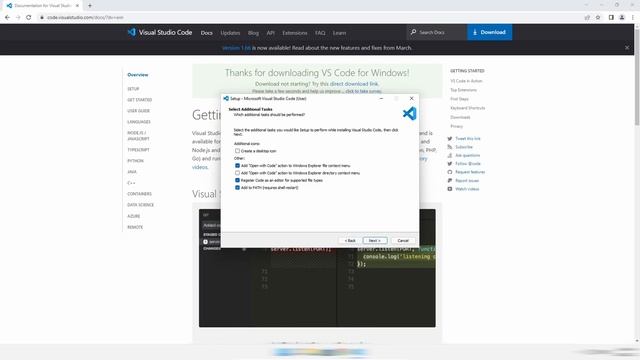Click the browser forward arrow
Viewport: 640px width, 360px height.
(x=18, y=18)
